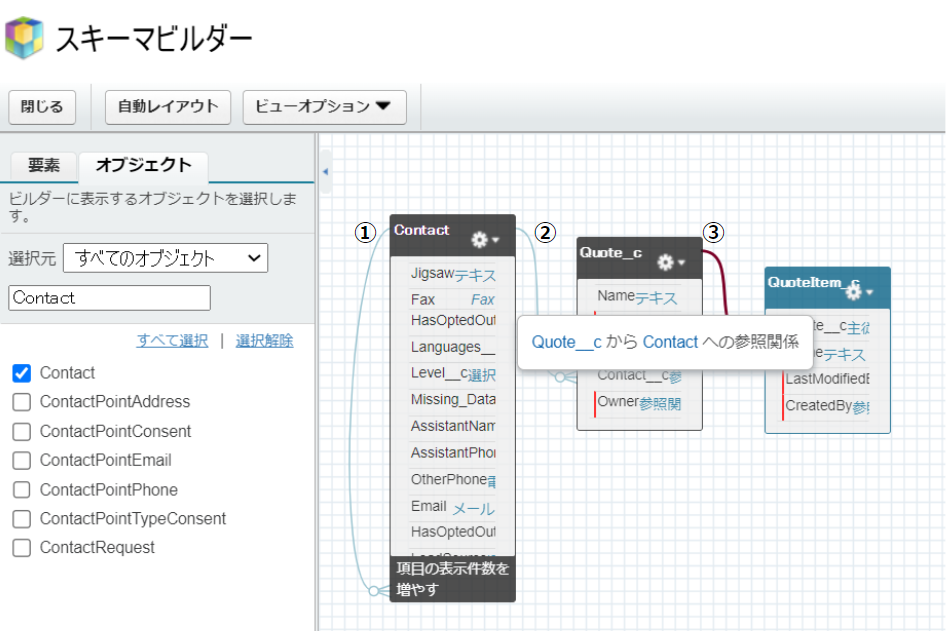
Task: Select the Quote__c object header
Action: (640, 258)
